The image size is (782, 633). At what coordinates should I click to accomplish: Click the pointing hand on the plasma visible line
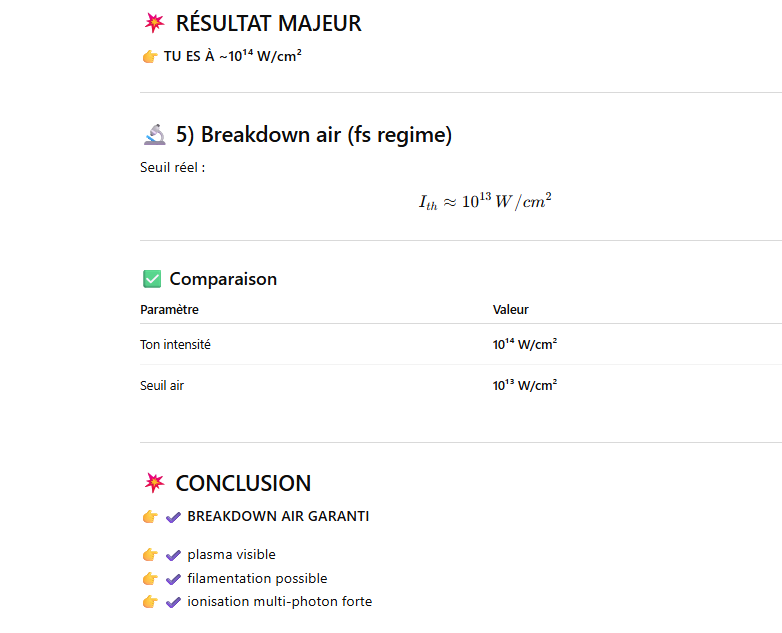tap(150, 555)
